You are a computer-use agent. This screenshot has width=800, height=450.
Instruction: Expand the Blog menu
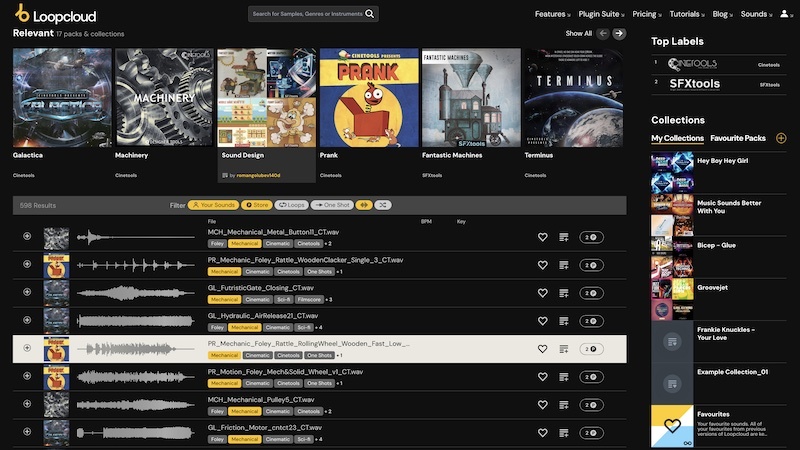722,14
